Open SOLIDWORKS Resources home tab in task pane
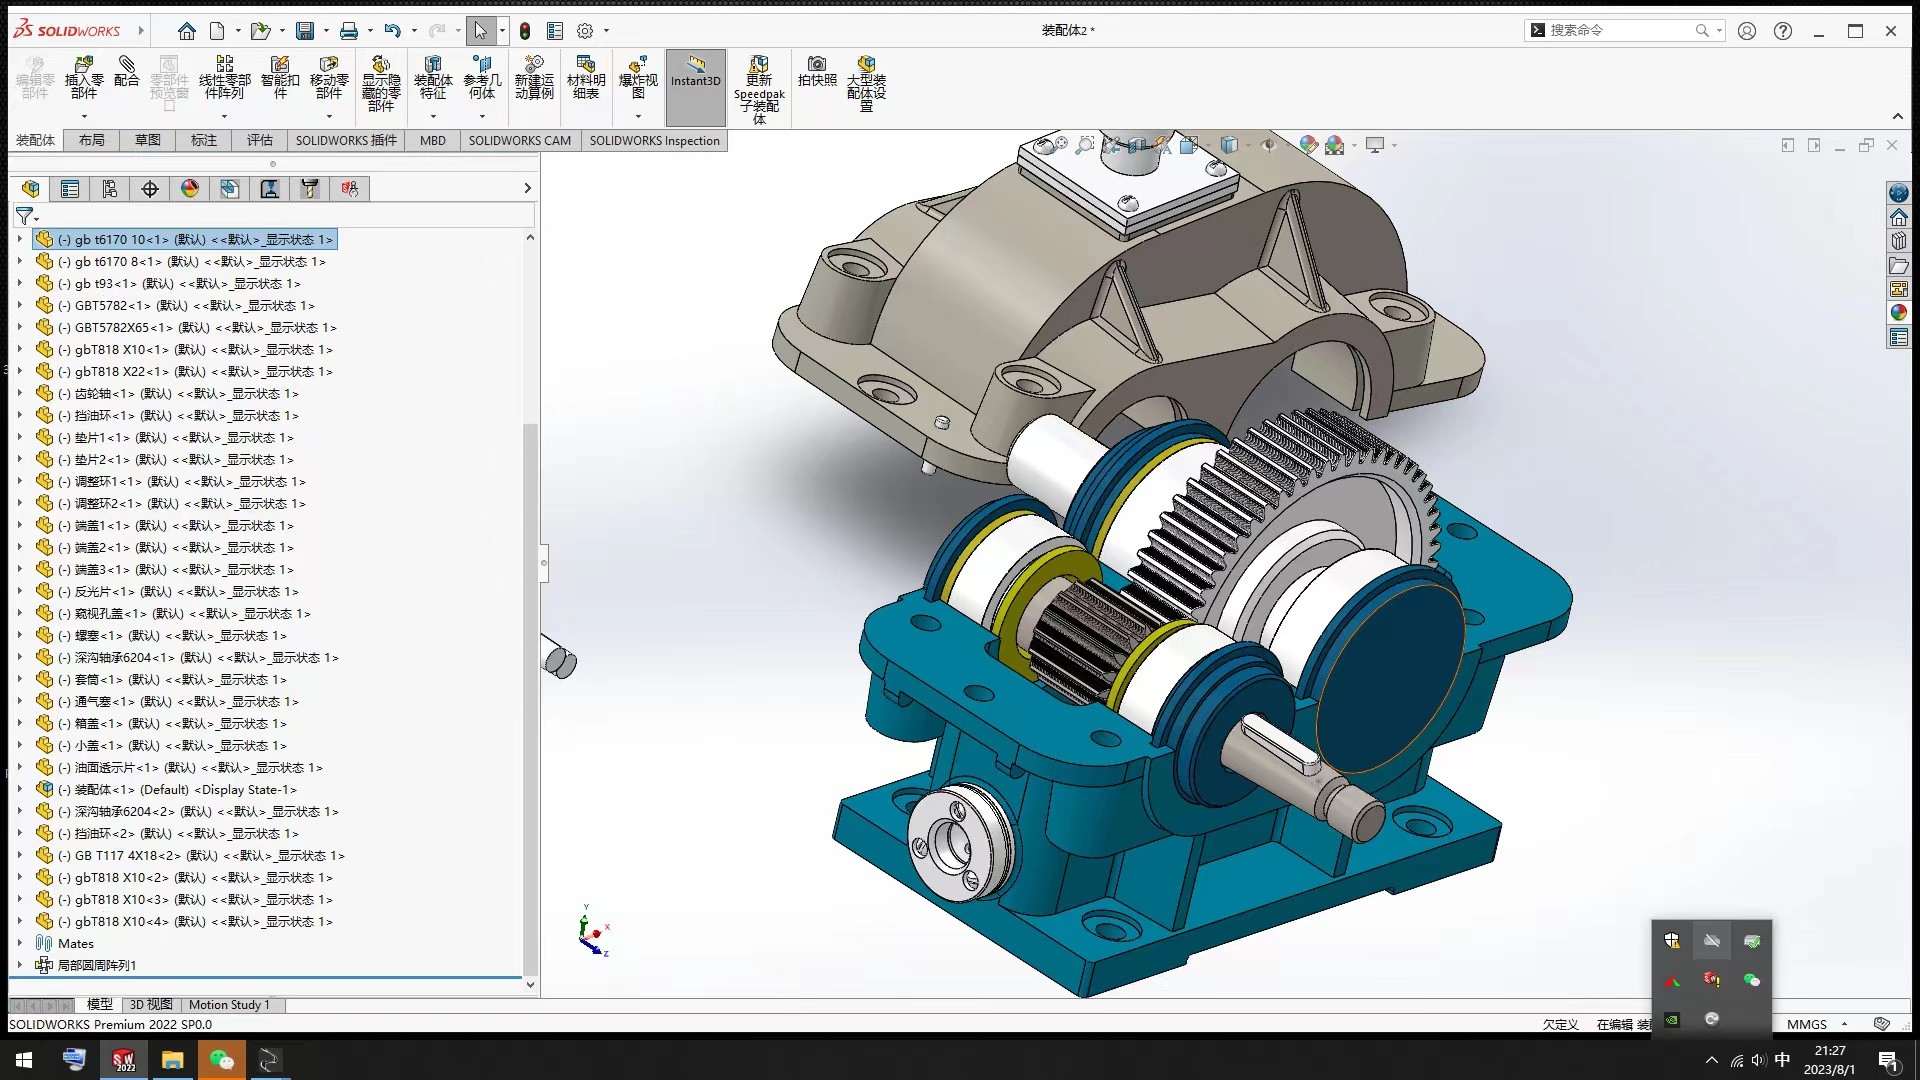Screen dimensions: 1920x1080 (1898, 217)
